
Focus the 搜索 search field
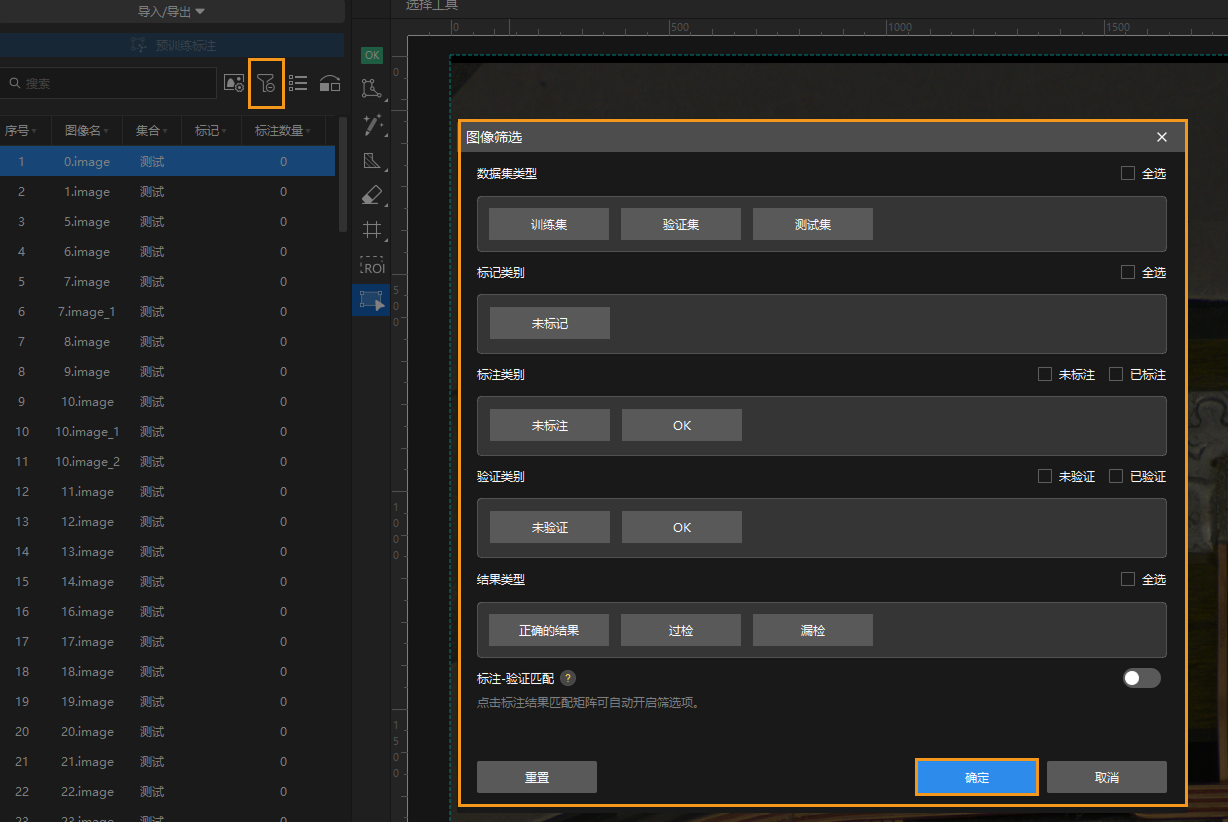pyautogui.click(x=109, y=83)
